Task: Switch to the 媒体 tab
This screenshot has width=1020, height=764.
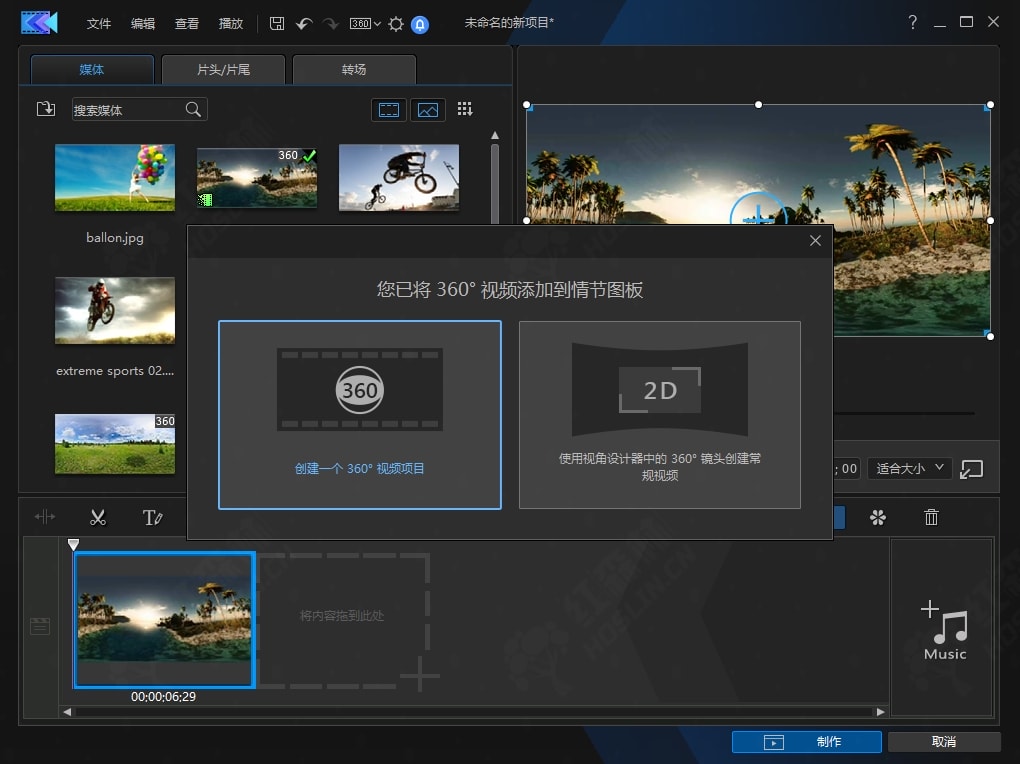Action: point(92,70)
